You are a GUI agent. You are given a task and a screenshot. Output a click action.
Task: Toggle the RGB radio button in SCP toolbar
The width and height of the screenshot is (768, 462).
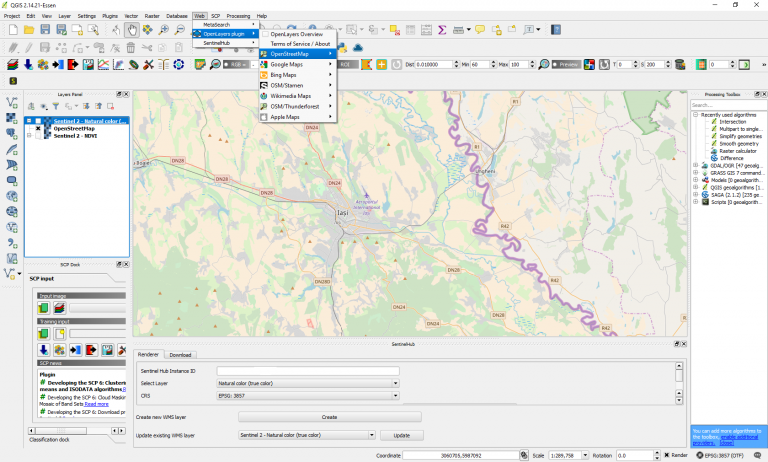(226, 65)
